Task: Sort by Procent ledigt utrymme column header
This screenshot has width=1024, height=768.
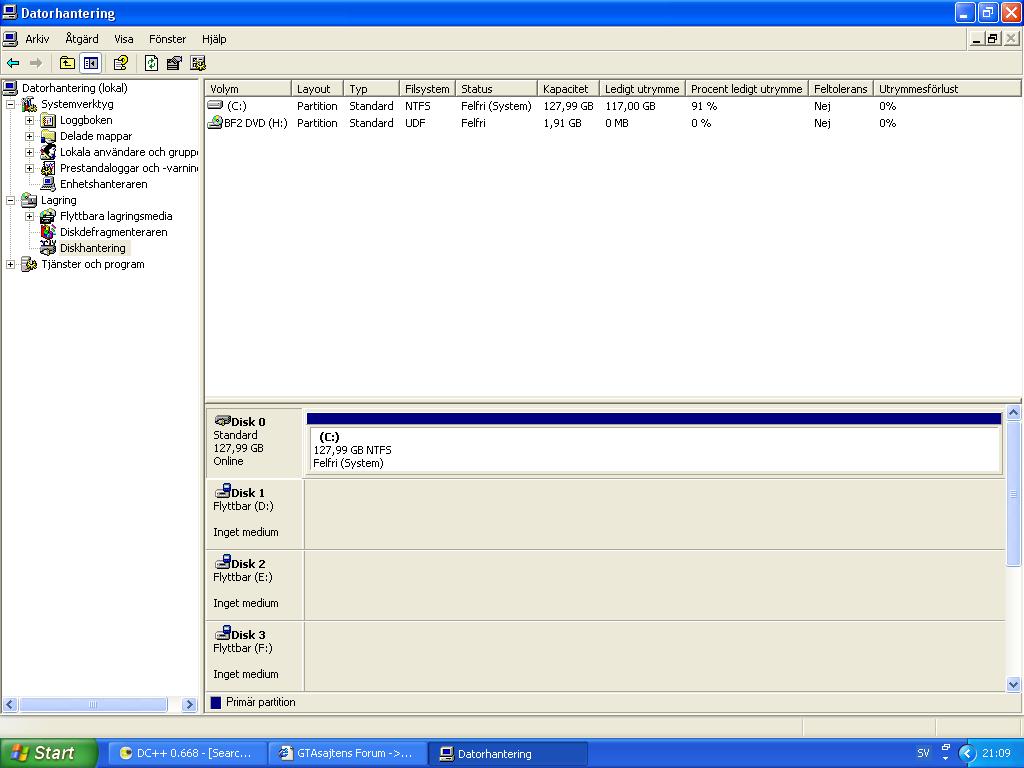Action: point(746,89)
